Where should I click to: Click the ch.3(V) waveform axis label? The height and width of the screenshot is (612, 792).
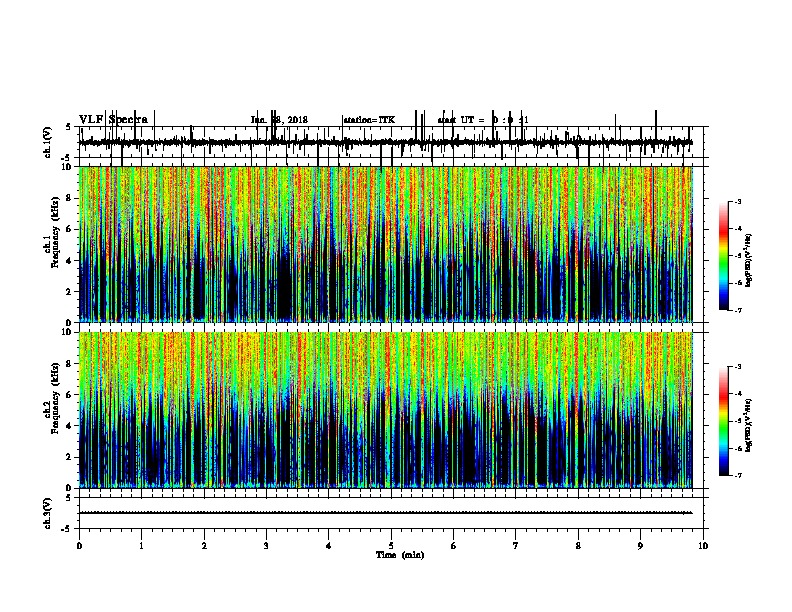point(48,513)
